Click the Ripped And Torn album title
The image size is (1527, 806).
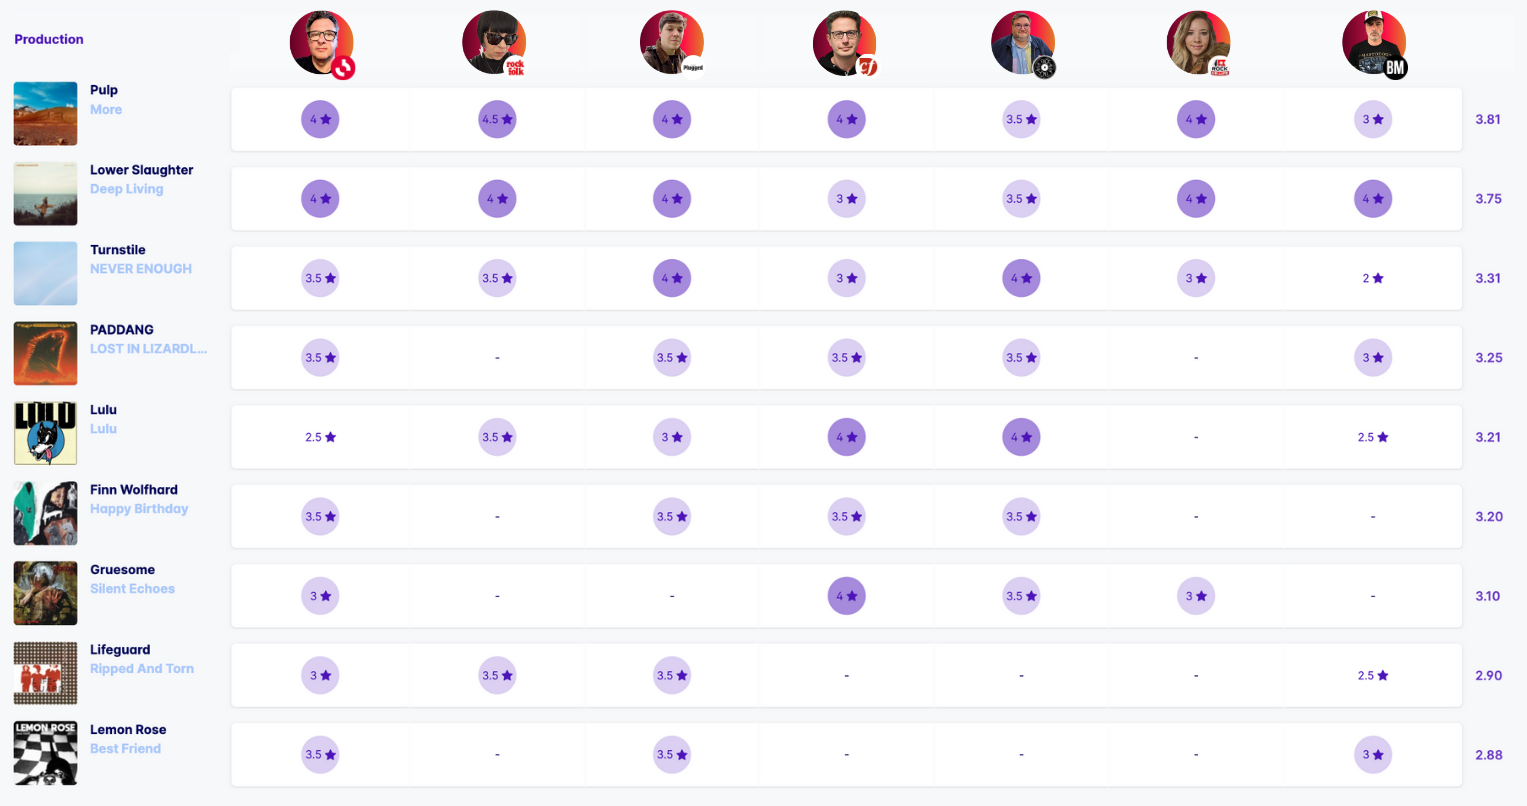pyautogui.click(x=142, y=669)
